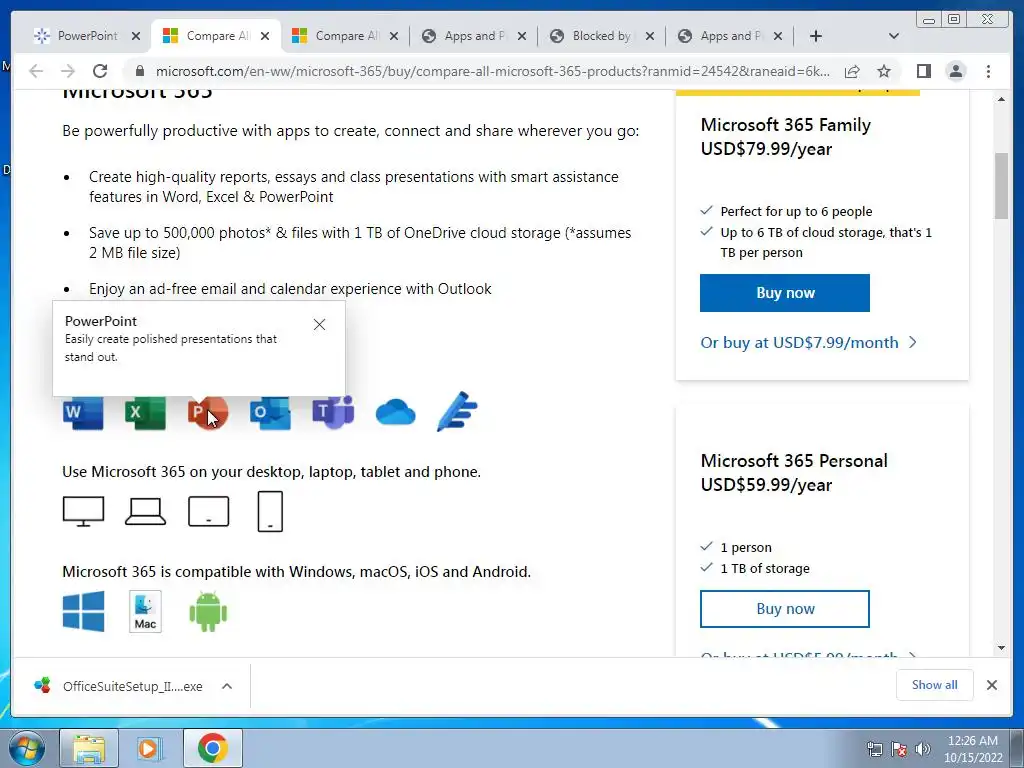Open the volume speaker tray icon

(x=923, y=749)
